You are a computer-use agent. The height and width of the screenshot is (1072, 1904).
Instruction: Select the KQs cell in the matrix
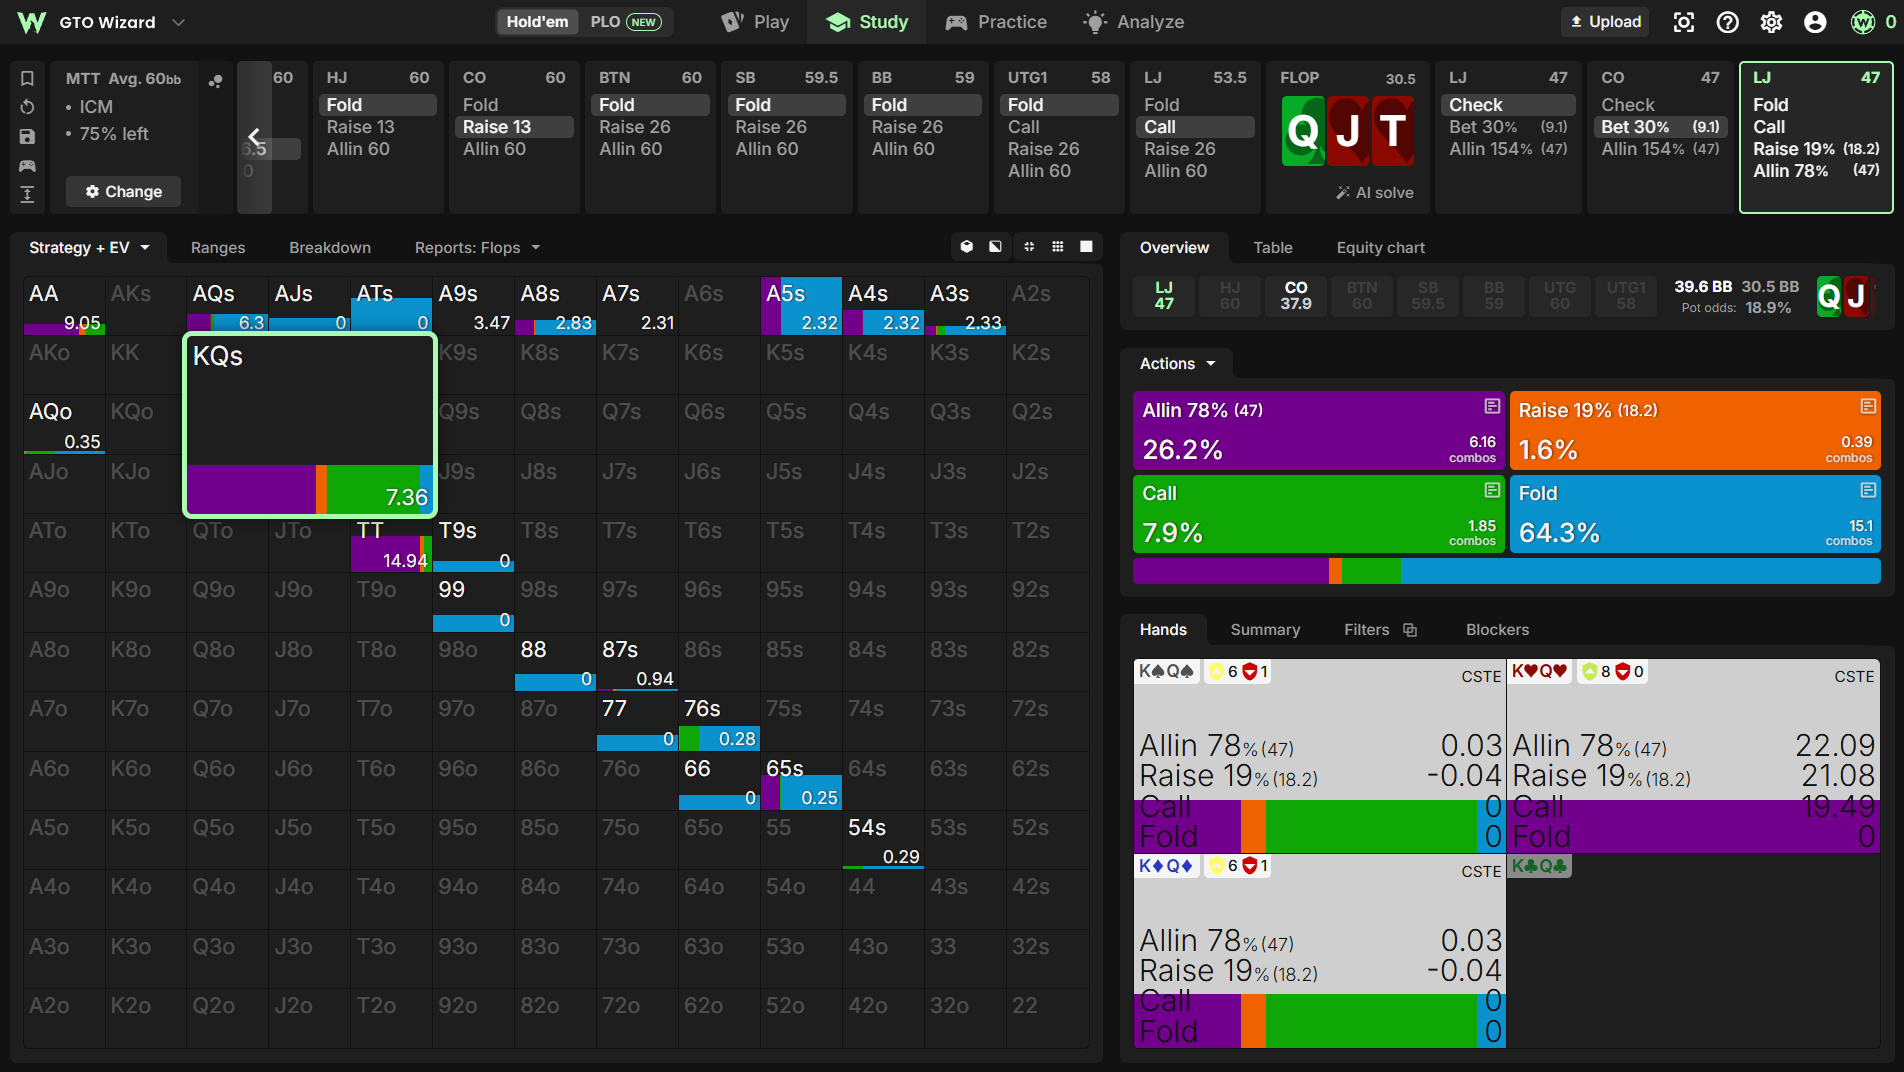[310, 425]
